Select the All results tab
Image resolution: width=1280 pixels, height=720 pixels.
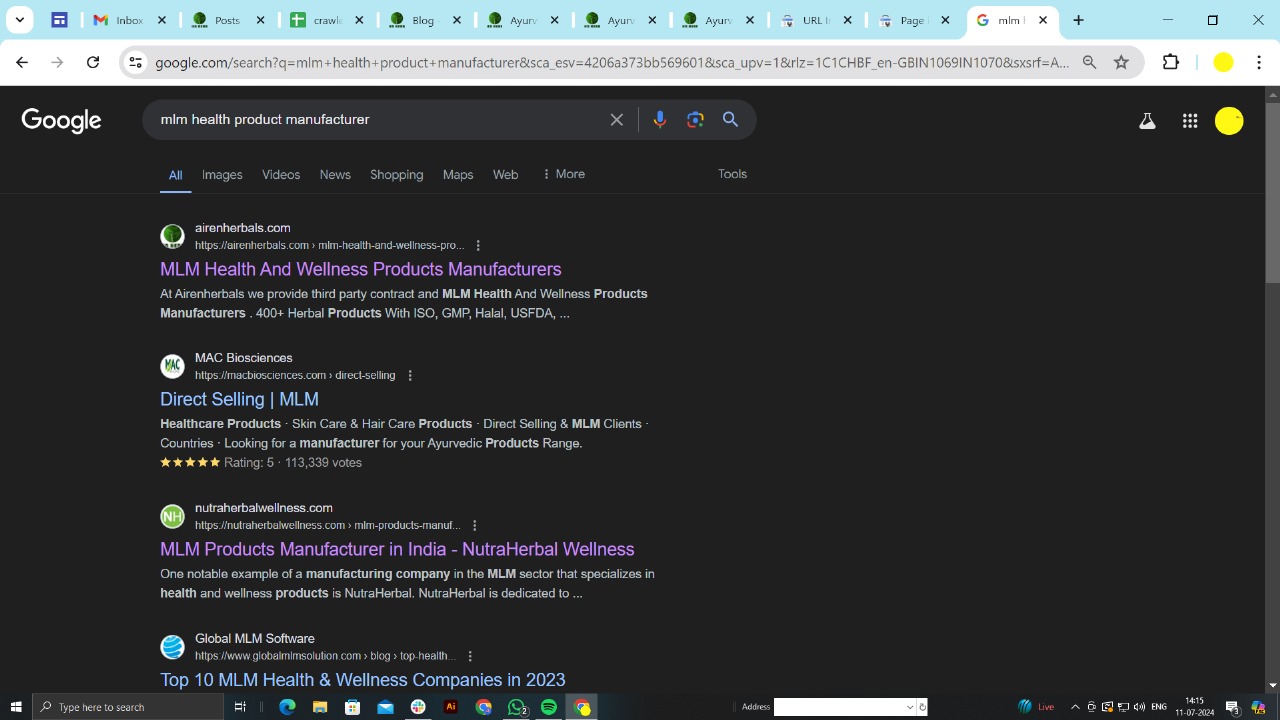175,175
